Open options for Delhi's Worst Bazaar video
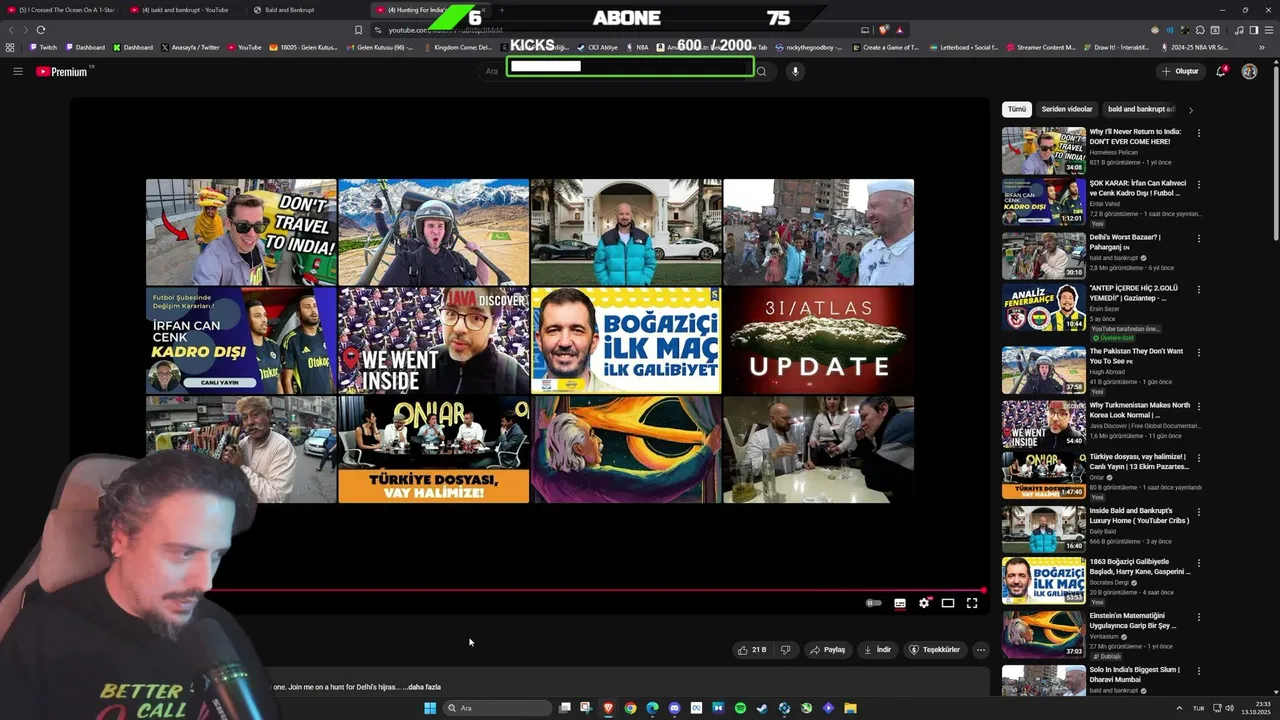This screenshot has width=1280, height=720. pyautogui.click(x=1199, y=238)
